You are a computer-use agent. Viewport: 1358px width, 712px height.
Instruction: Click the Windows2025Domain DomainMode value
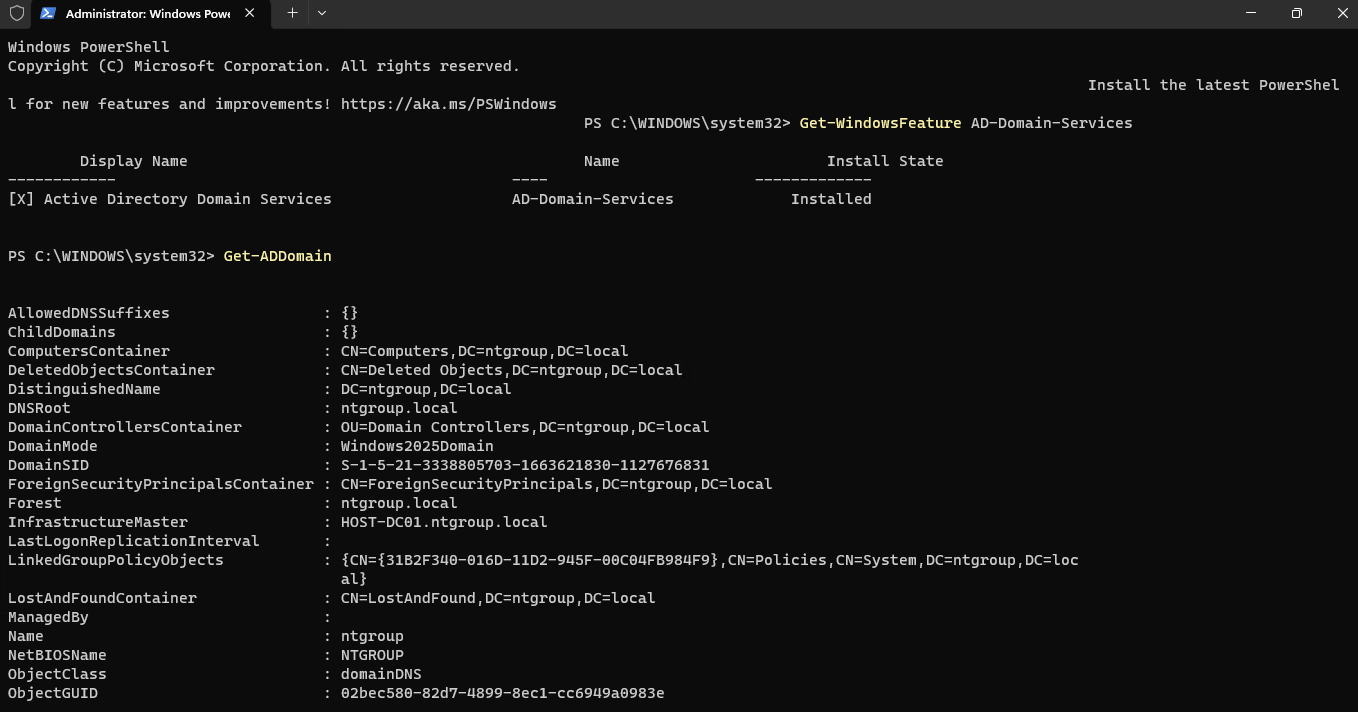pos(416,446)
